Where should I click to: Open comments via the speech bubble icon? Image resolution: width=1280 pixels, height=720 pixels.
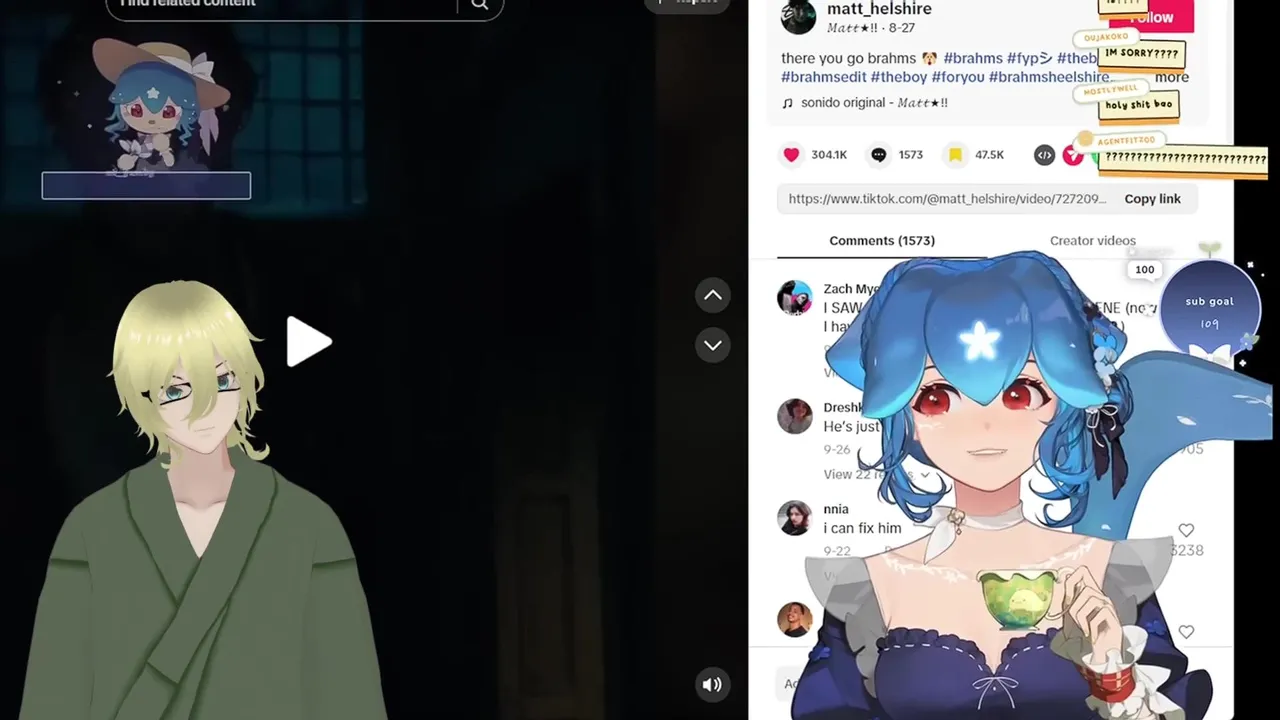tap(878, 155)
